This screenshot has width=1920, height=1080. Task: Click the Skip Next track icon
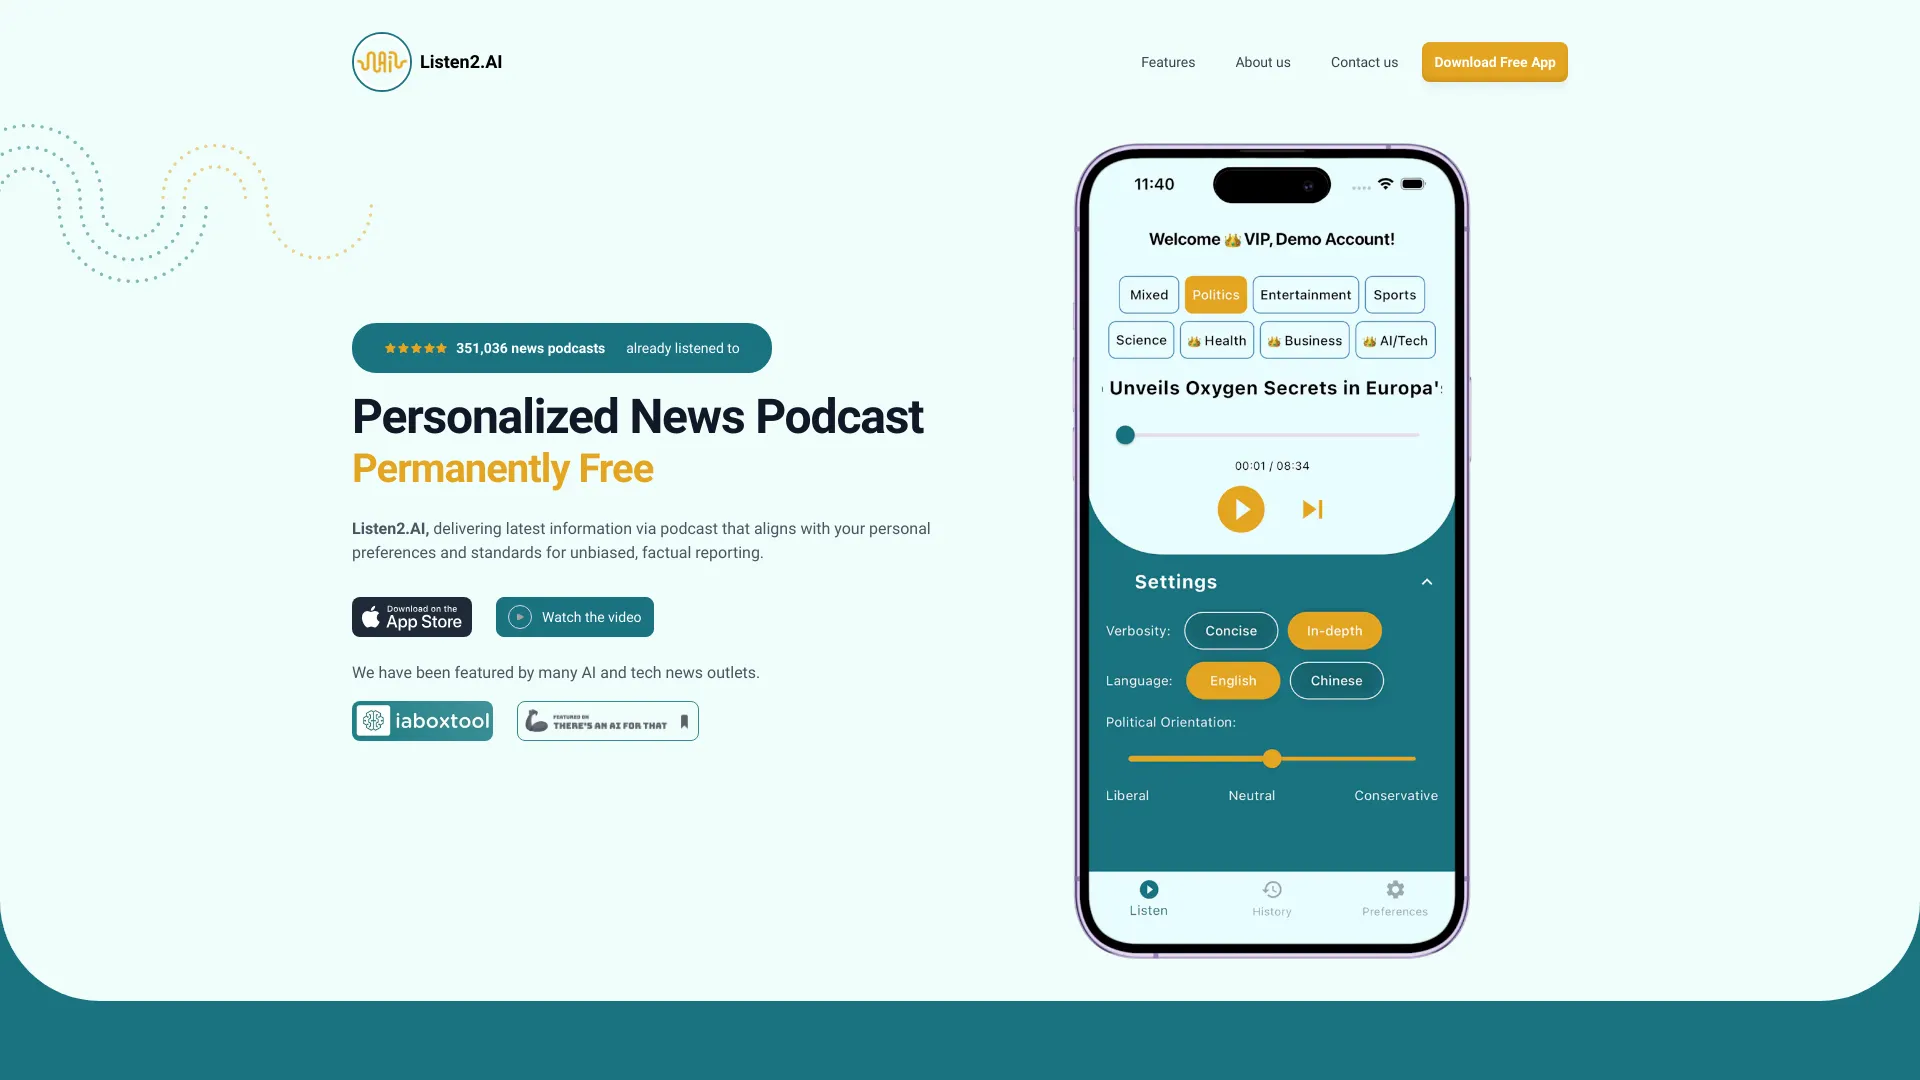[1311, 509]
